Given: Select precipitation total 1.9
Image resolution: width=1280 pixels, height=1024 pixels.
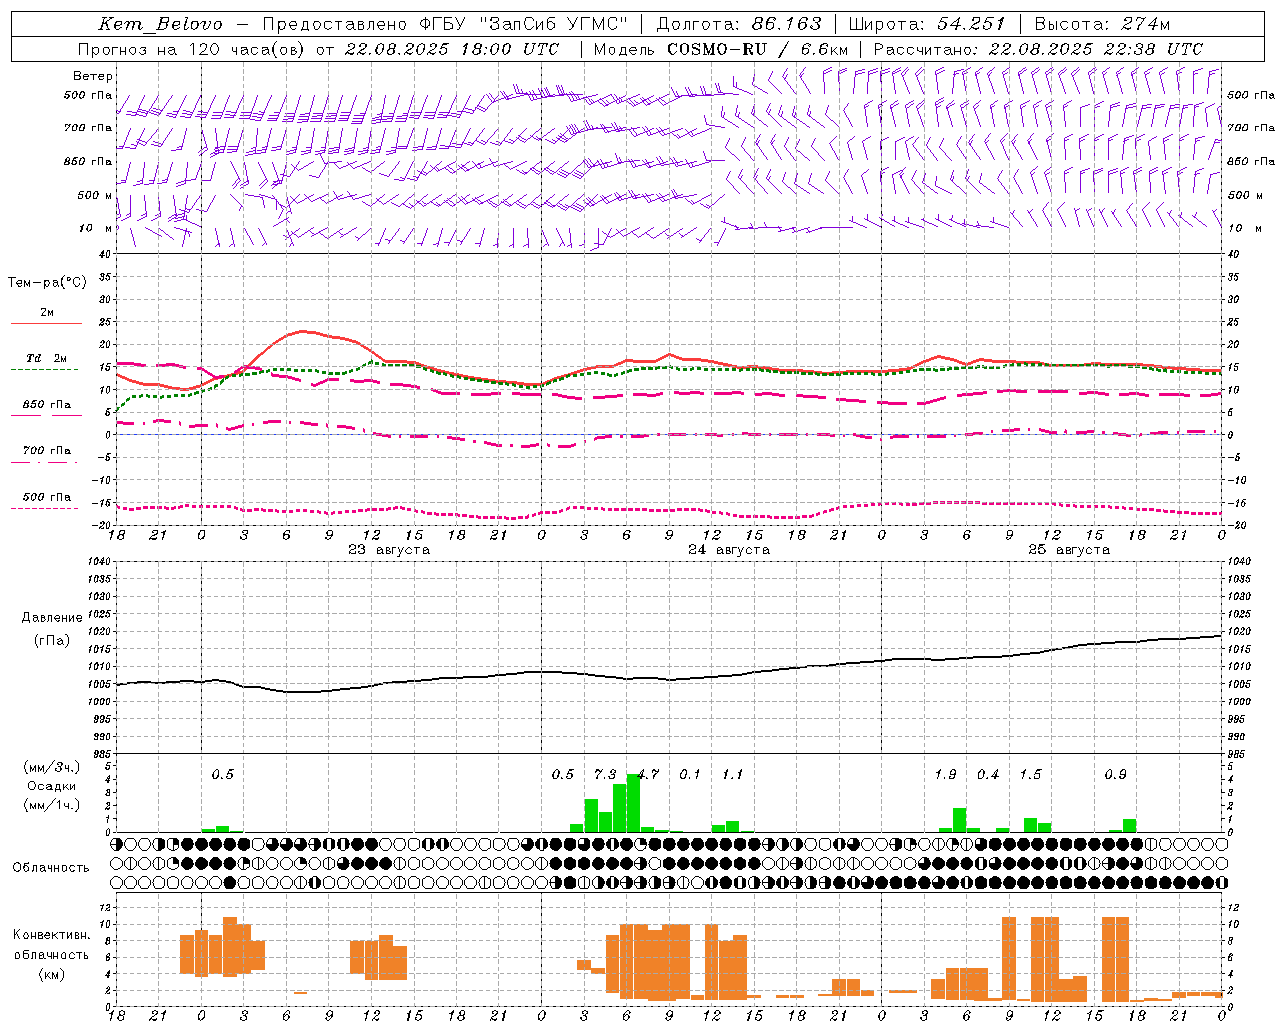Looking at the screenshot, I should click(945, 774).
